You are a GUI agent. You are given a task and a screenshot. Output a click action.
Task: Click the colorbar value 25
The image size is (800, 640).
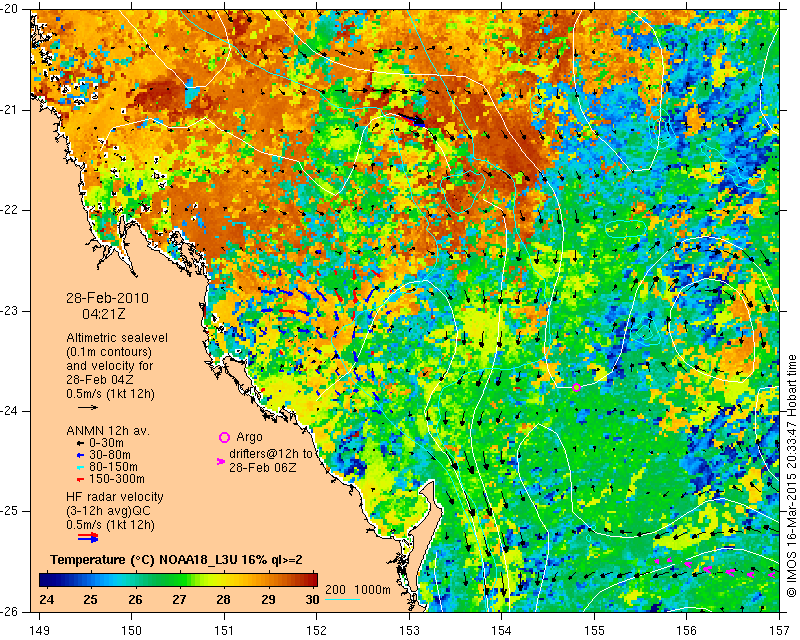click(x=90, y=599)
